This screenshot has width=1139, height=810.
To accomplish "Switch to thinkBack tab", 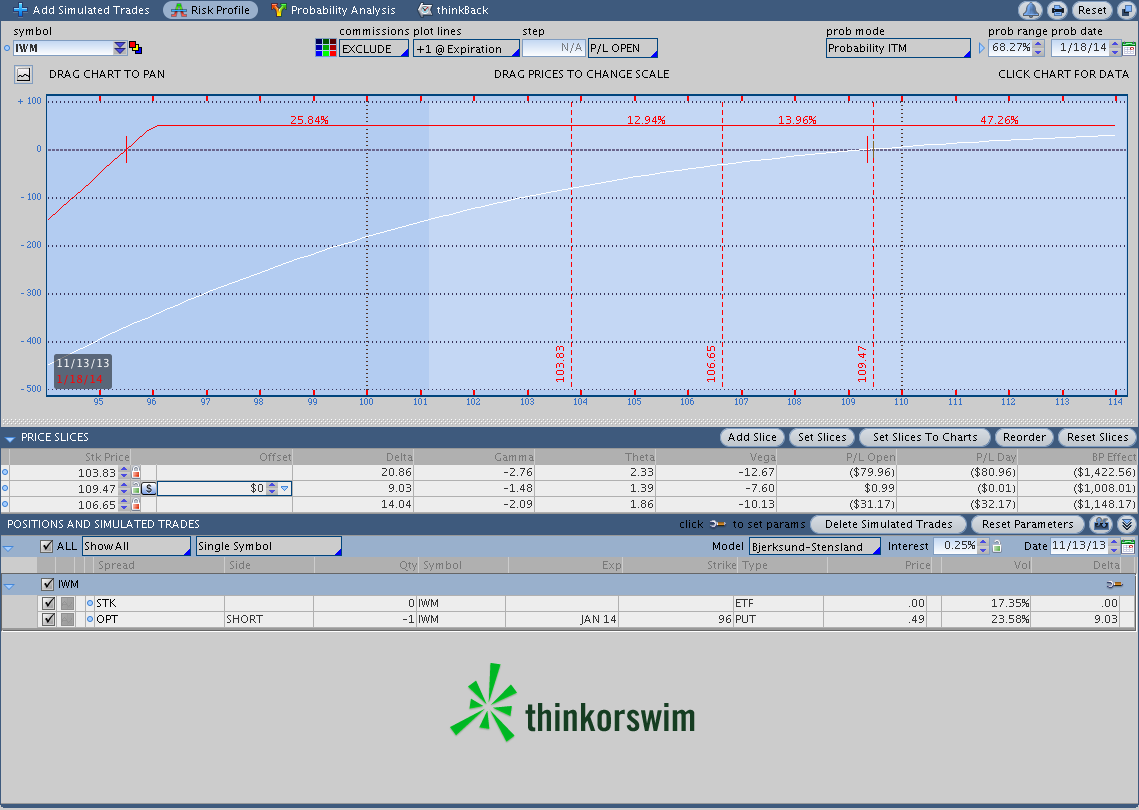I will click(453, 10).
